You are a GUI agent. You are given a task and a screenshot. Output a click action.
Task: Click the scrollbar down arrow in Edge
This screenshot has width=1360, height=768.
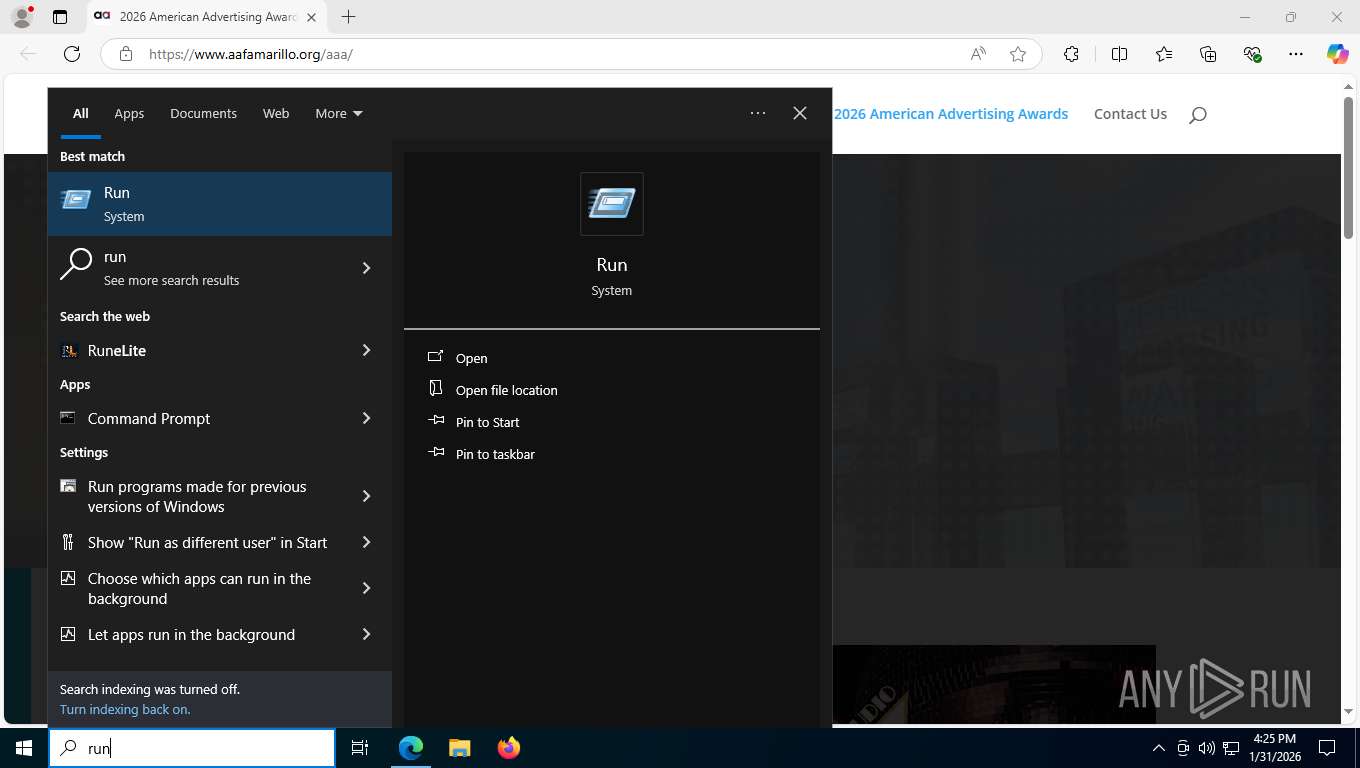[x=1348, y=711]
